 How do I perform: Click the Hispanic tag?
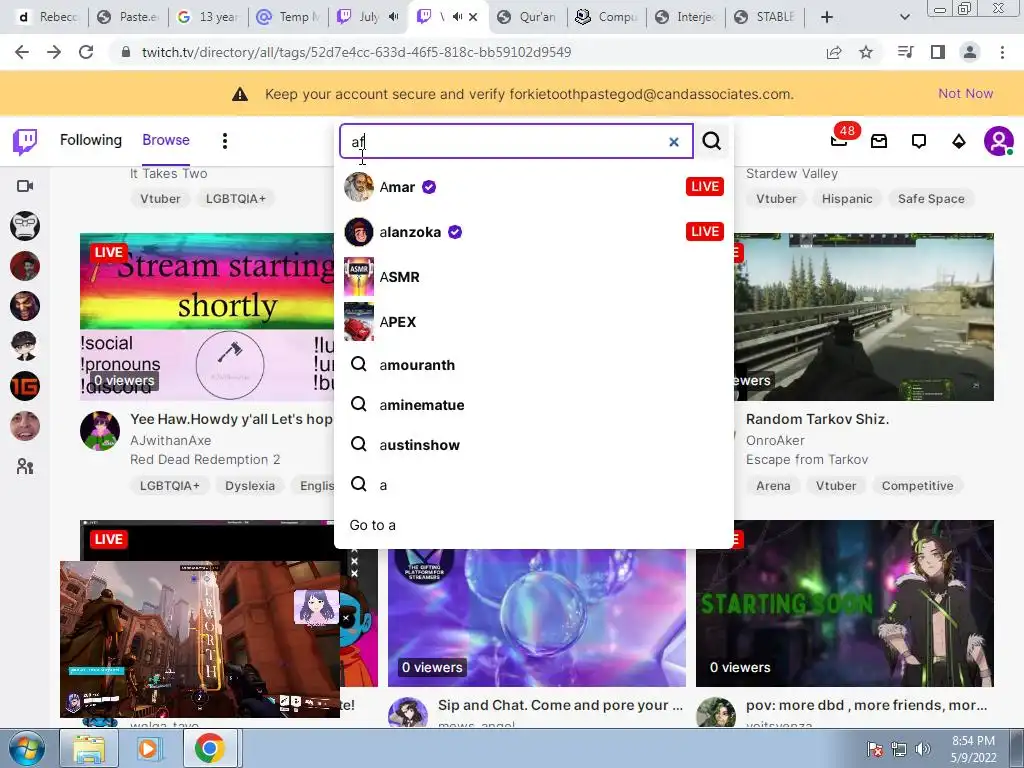click(847, 199)
